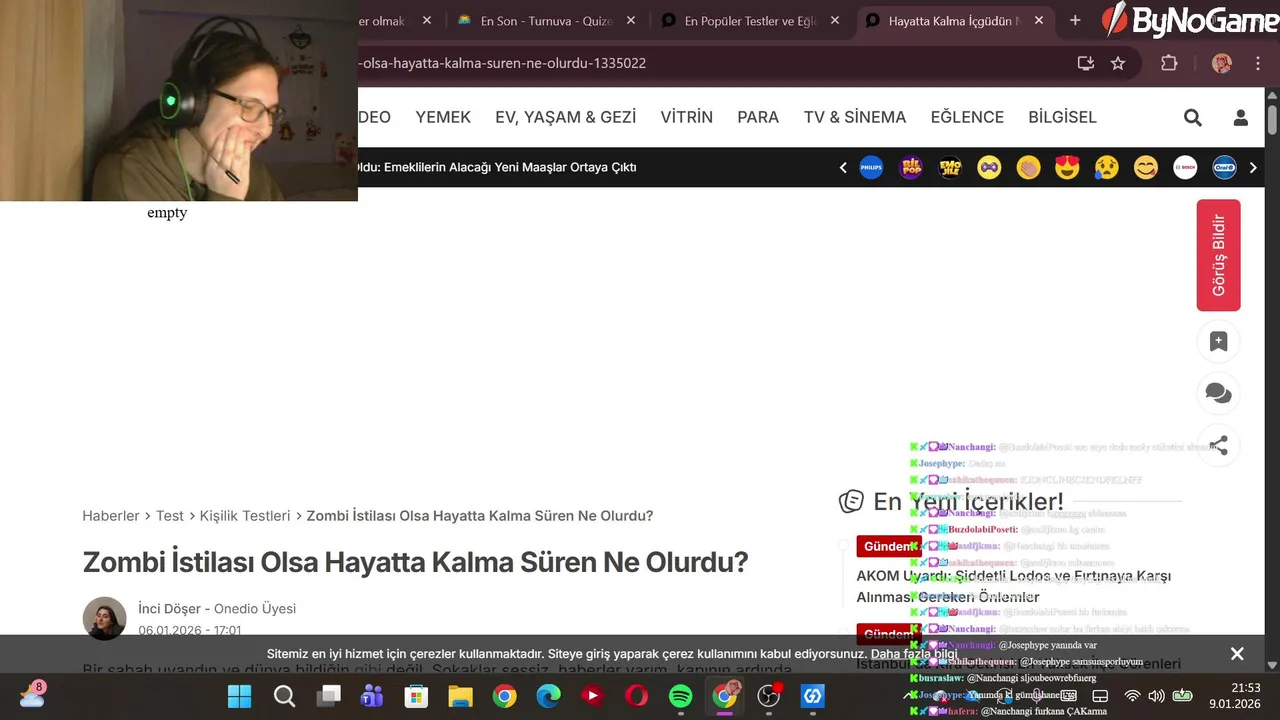
Task: Open the EĞLENCE menu item
Action: pos(967,117)
